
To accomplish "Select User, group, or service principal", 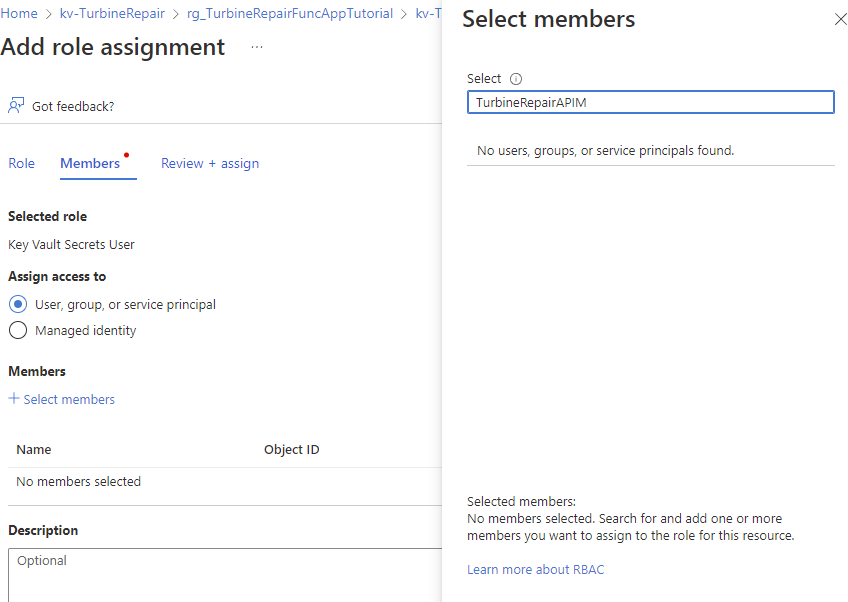I will (18, 304).
